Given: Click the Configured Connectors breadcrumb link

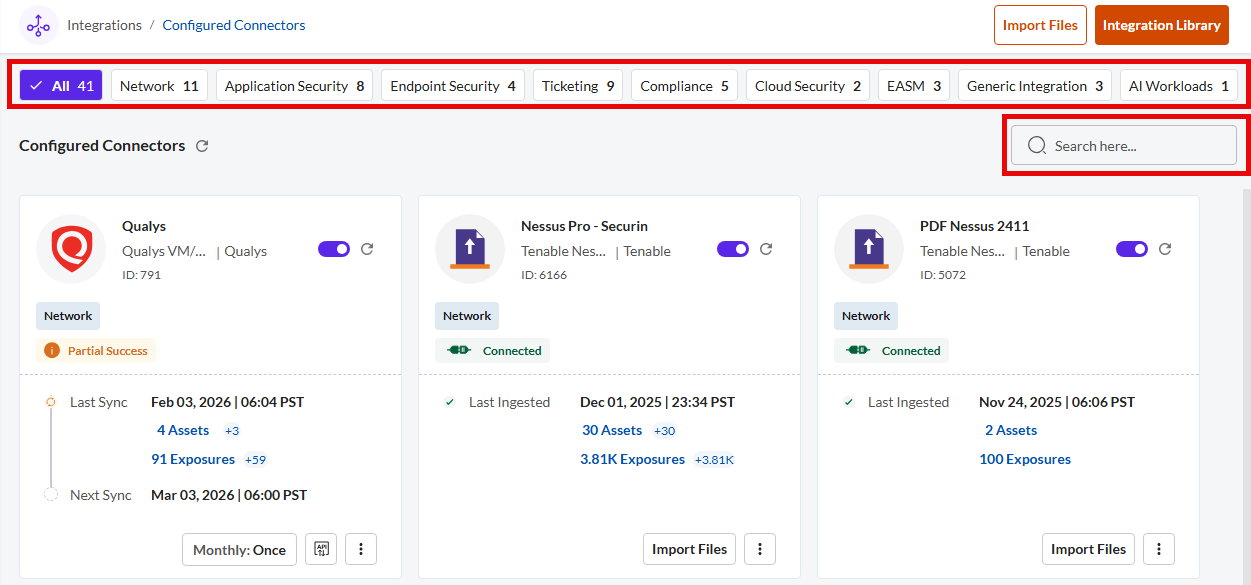Looking at the screenshot, I should [234, 25].
